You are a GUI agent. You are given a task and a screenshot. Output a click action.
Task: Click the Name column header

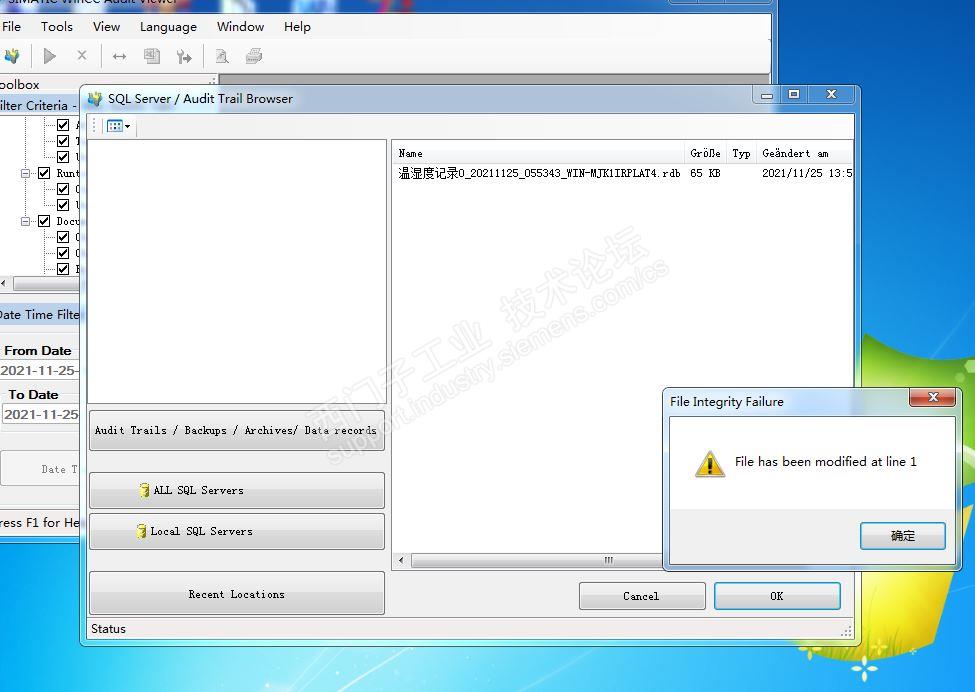(x=538, y=153)
